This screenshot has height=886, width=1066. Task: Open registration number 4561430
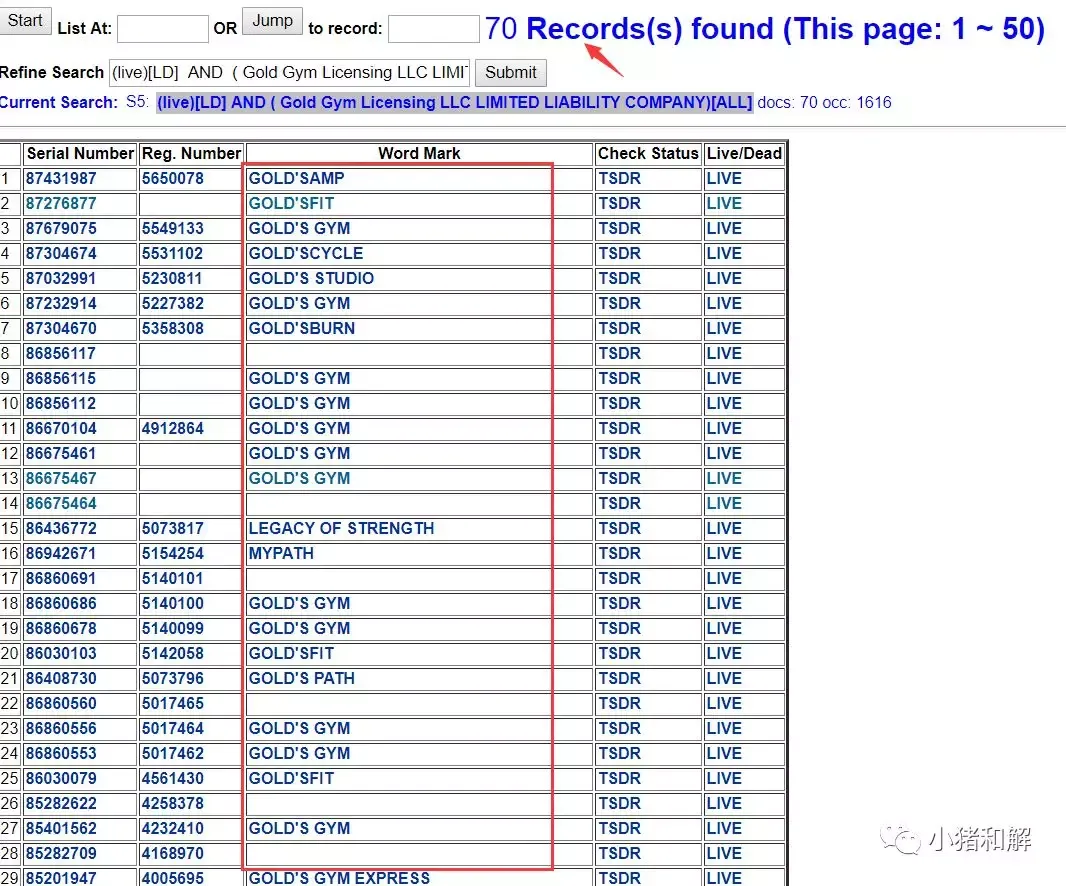coord(173,779)
